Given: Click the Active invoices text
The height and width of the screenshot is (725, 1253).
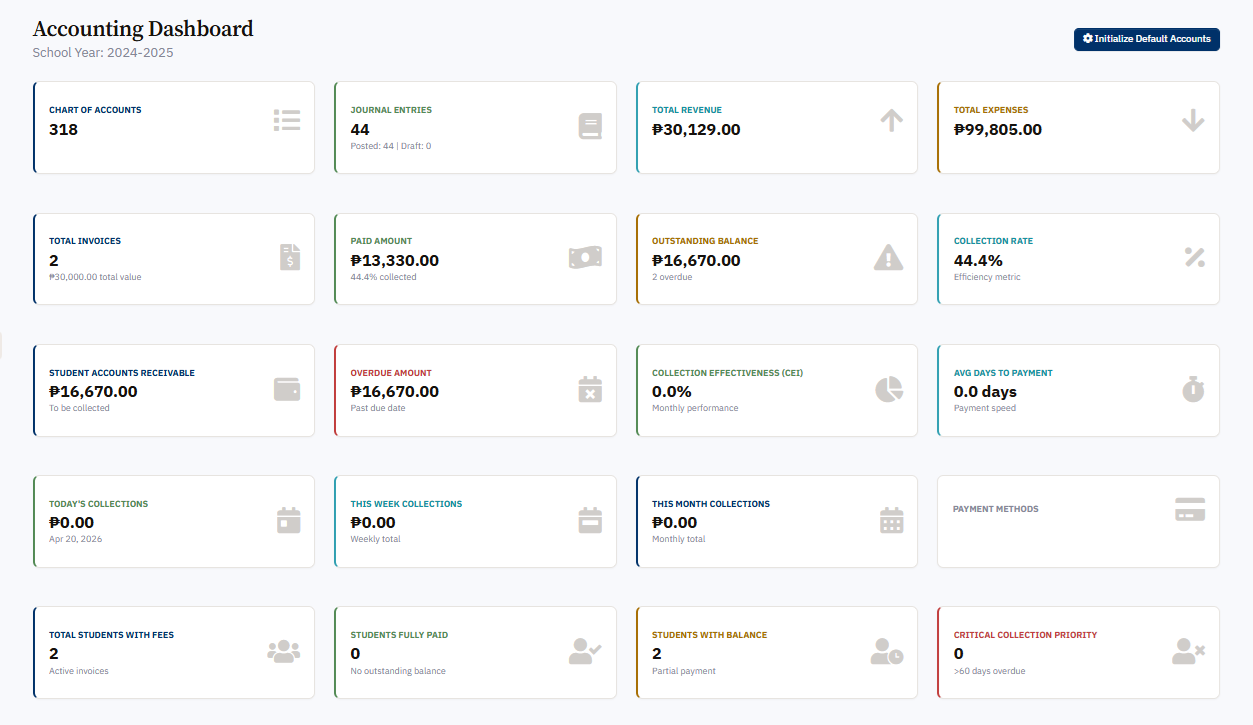Looking at the screenshot, I should 79,671.
